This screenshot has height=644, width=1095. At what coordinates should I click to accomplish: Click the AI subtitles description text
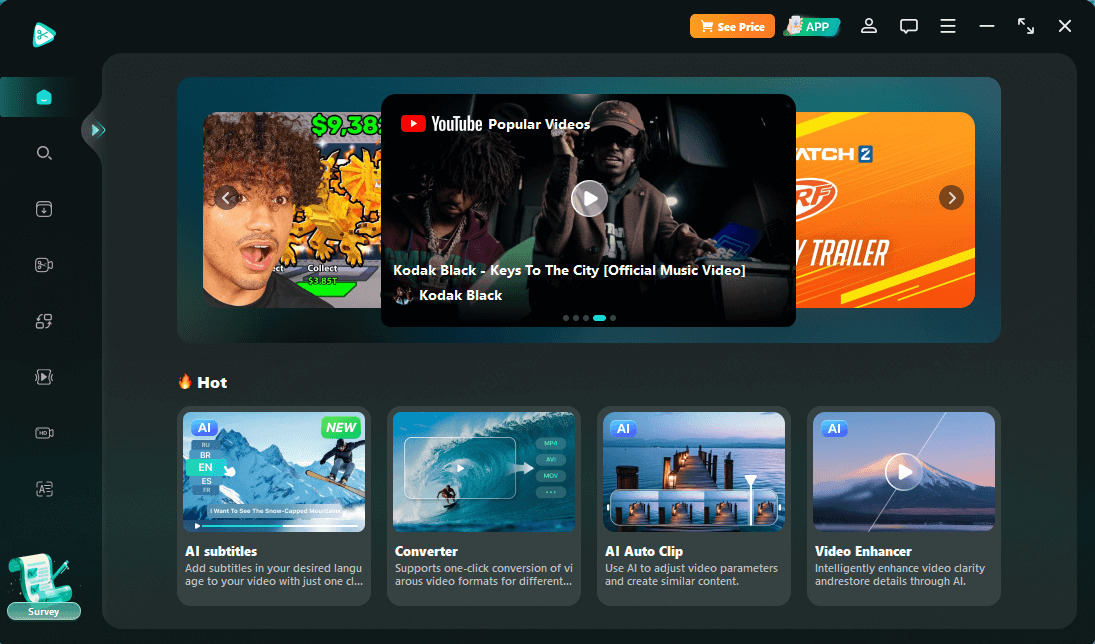tap(274, 575)
